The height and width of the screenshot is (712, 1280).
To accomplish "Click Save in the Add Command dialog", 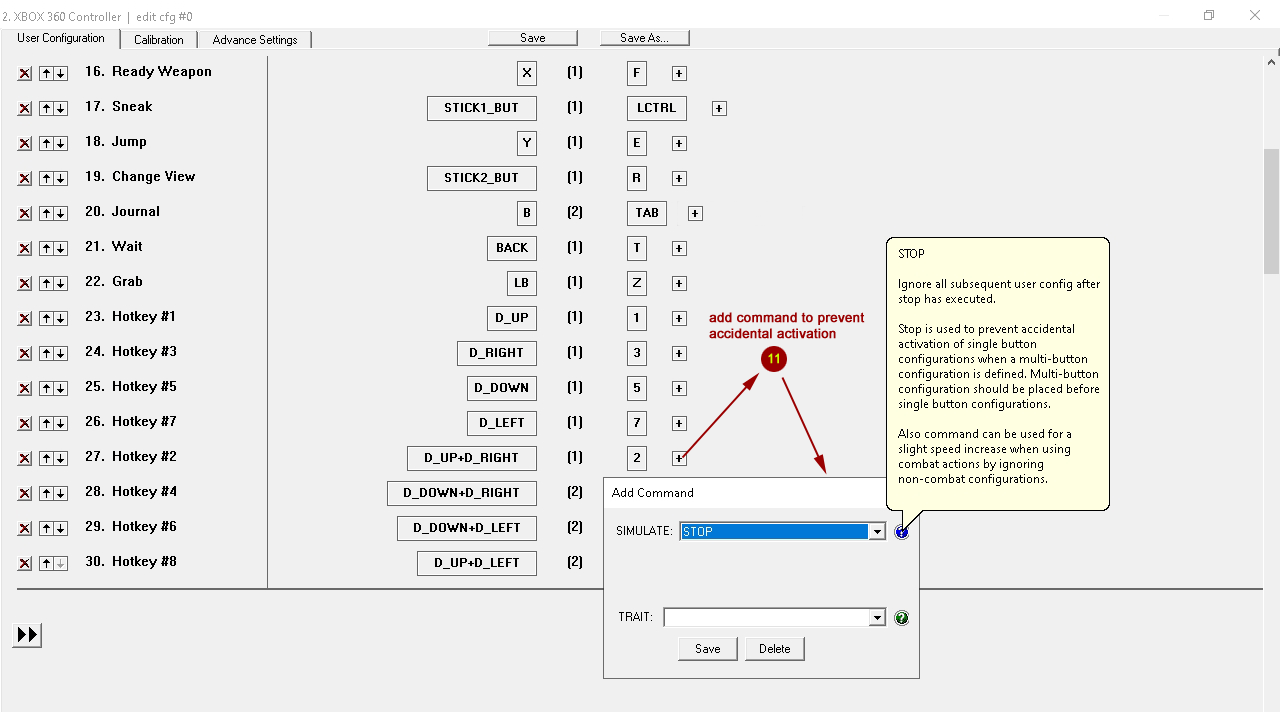I will 707,649.
